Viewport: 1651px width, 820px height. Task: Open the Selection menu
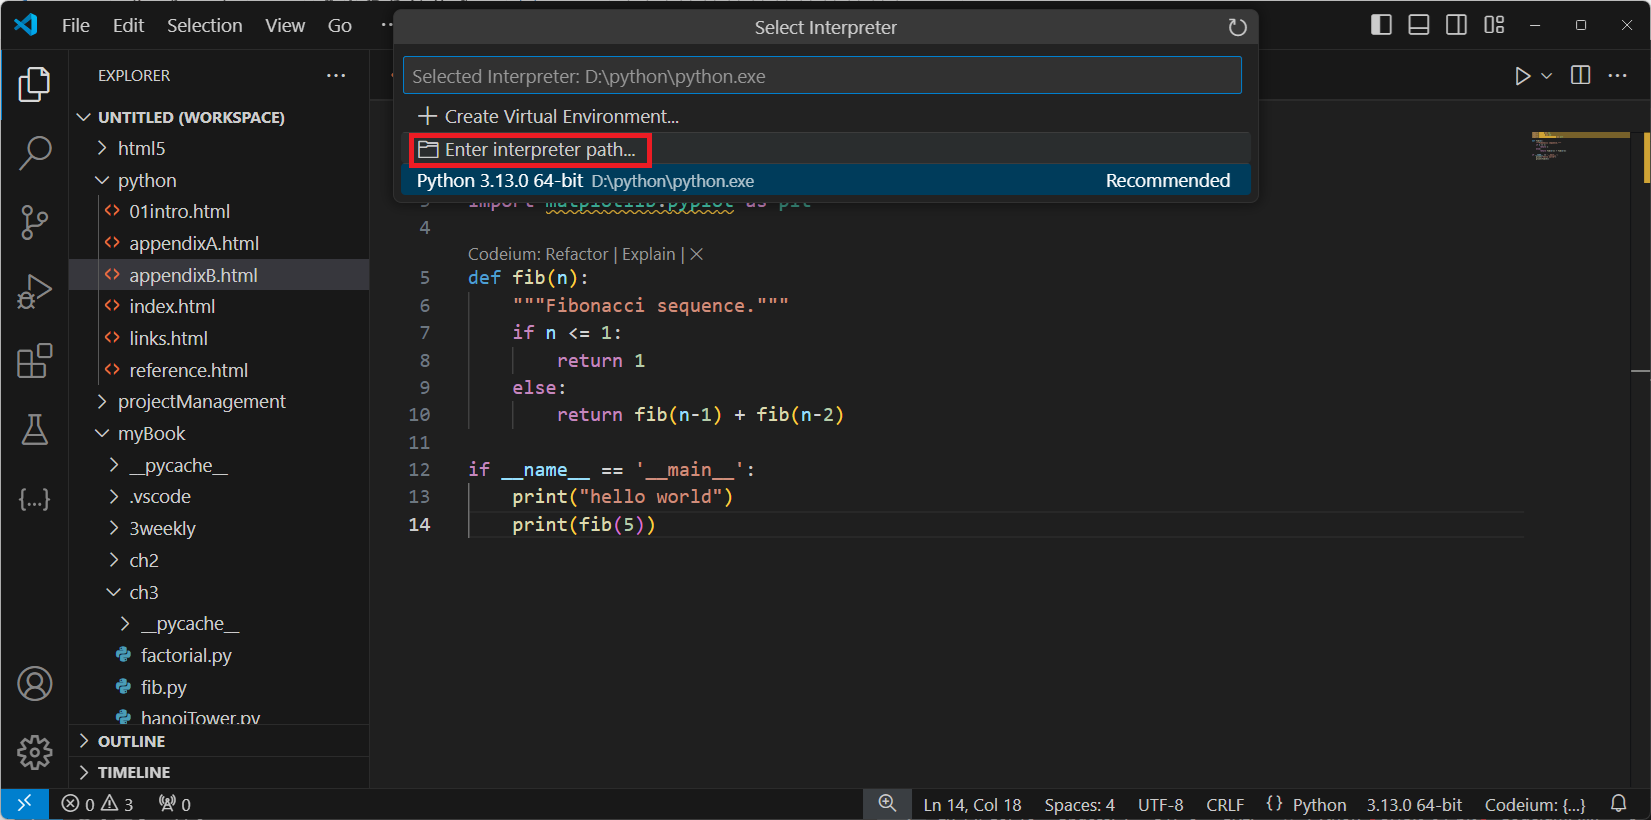(204, 26)
